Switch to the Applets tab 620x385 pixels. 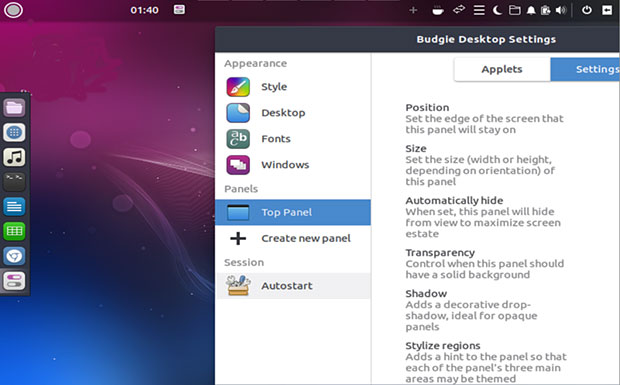(502, 69)
